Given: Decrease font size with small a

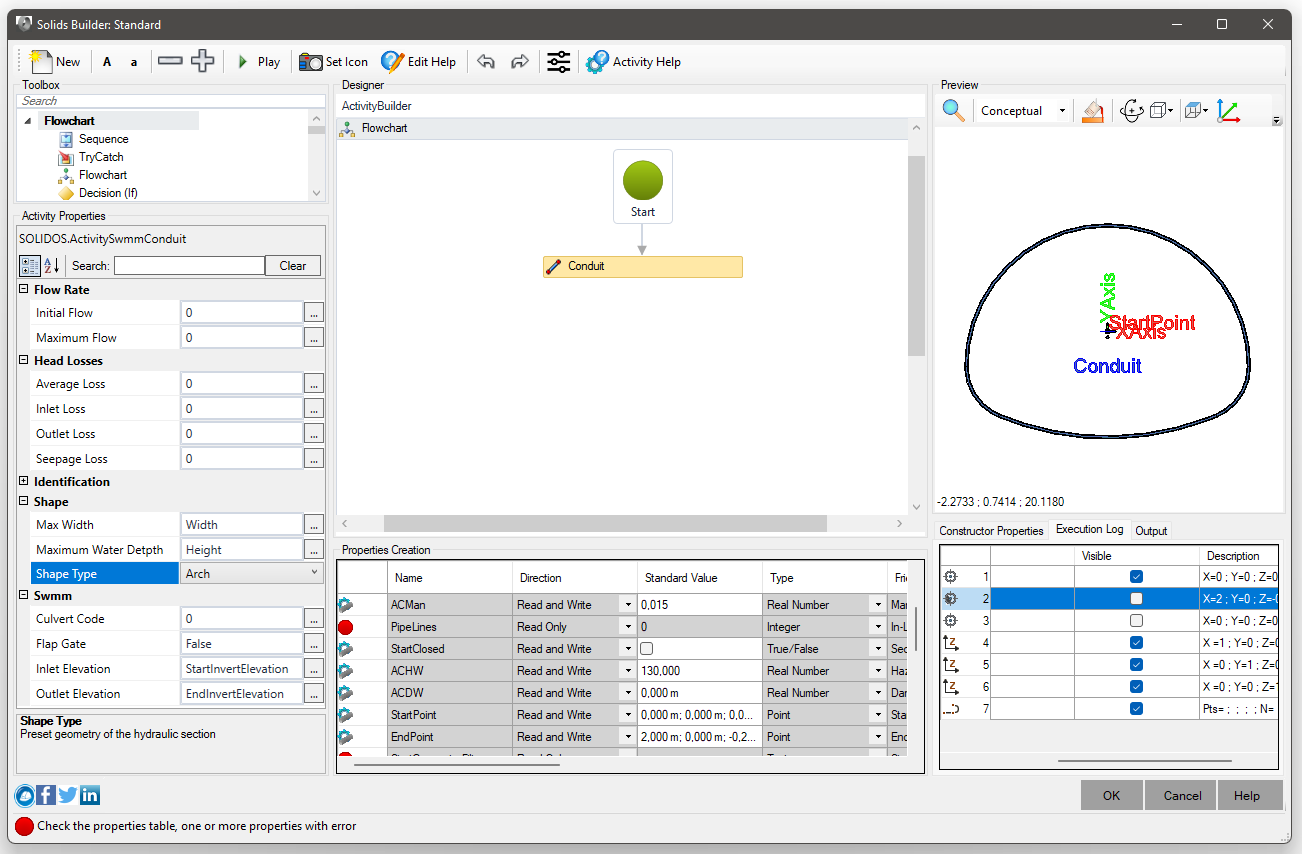Looking at the screenshot, I should tap(134, 62).
